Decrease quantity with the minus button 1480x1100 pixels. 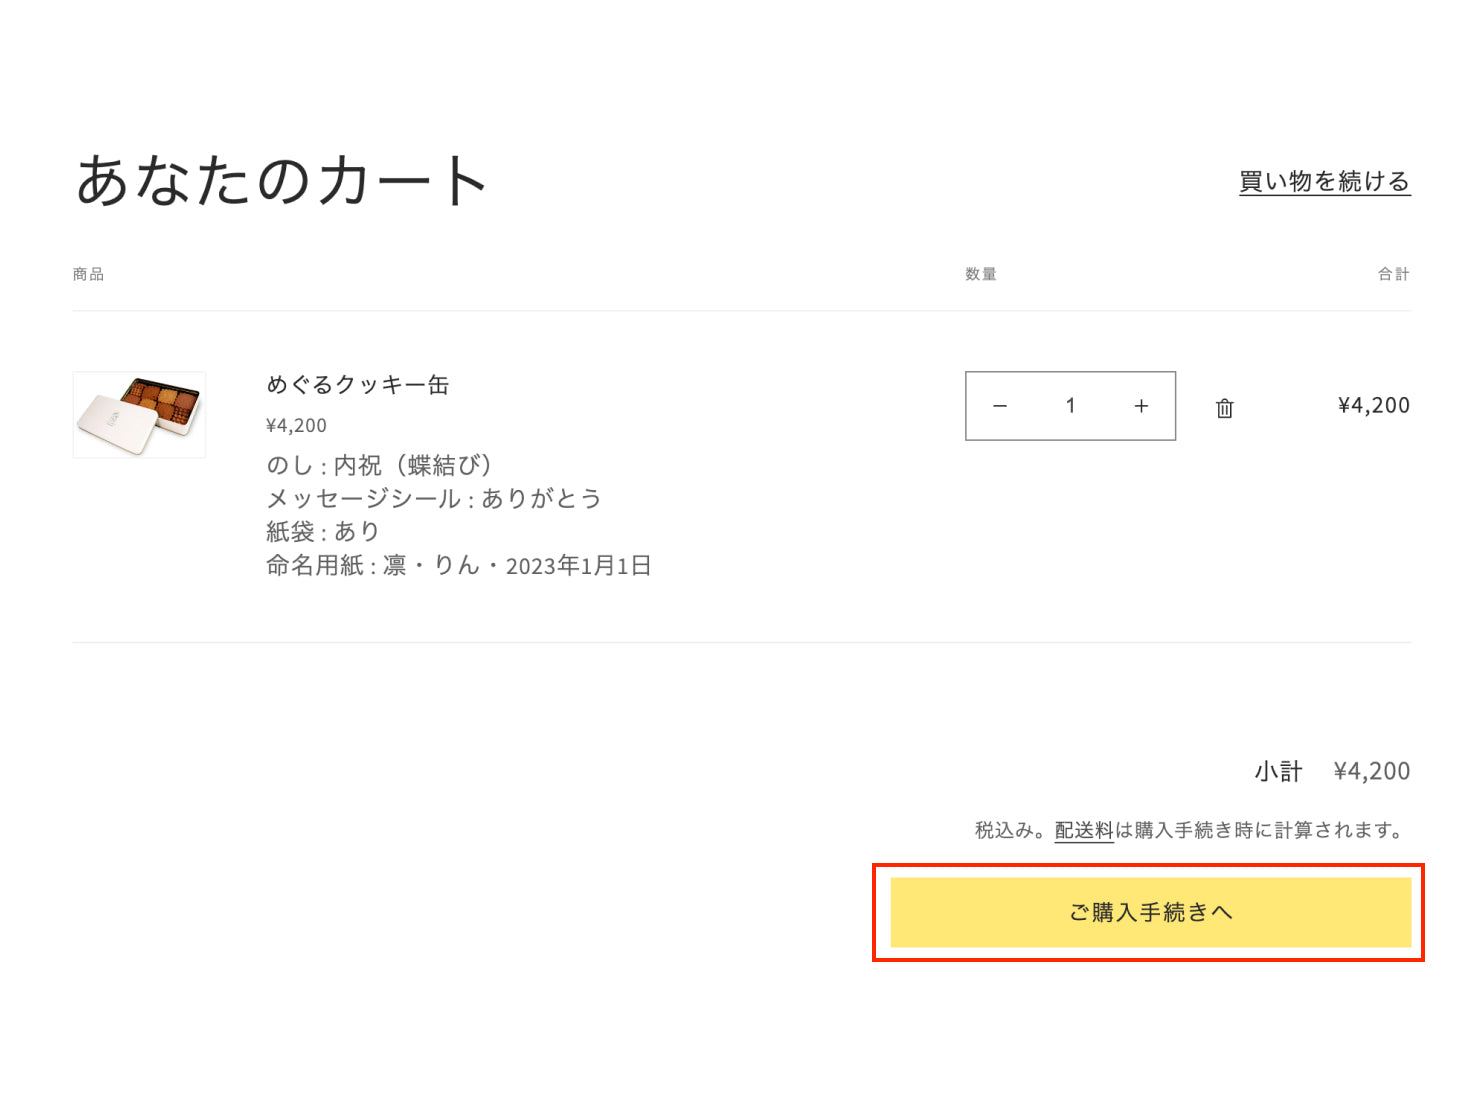(1000, 406)
